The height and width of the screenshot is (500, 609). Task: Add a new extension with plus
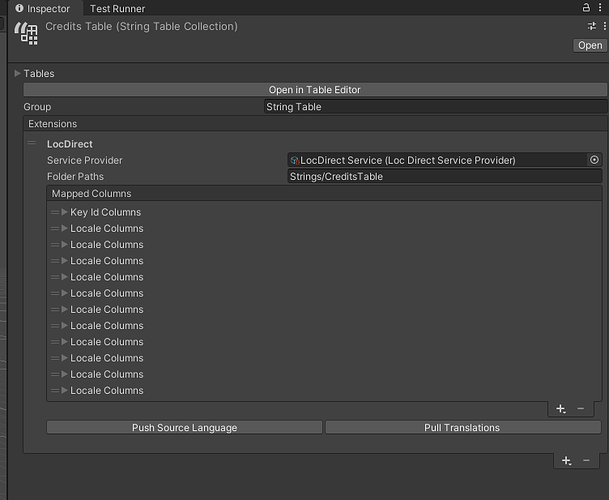tap(567, 461)
